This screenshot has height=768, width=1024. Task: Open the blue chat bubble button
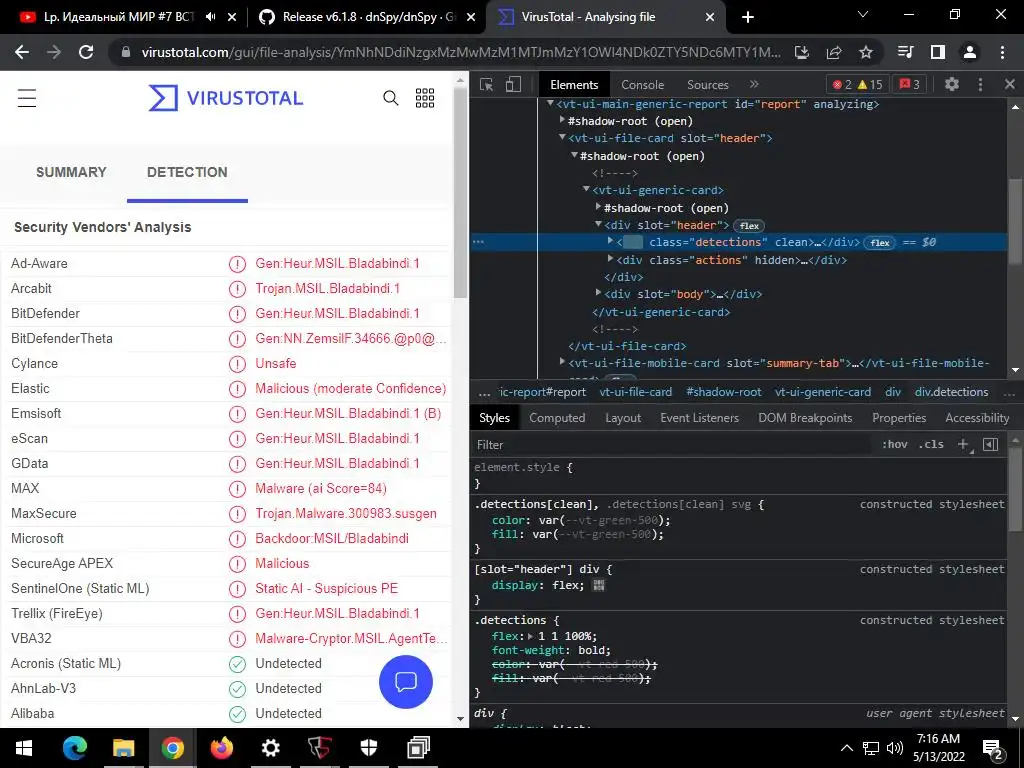(x=406, y=682)
